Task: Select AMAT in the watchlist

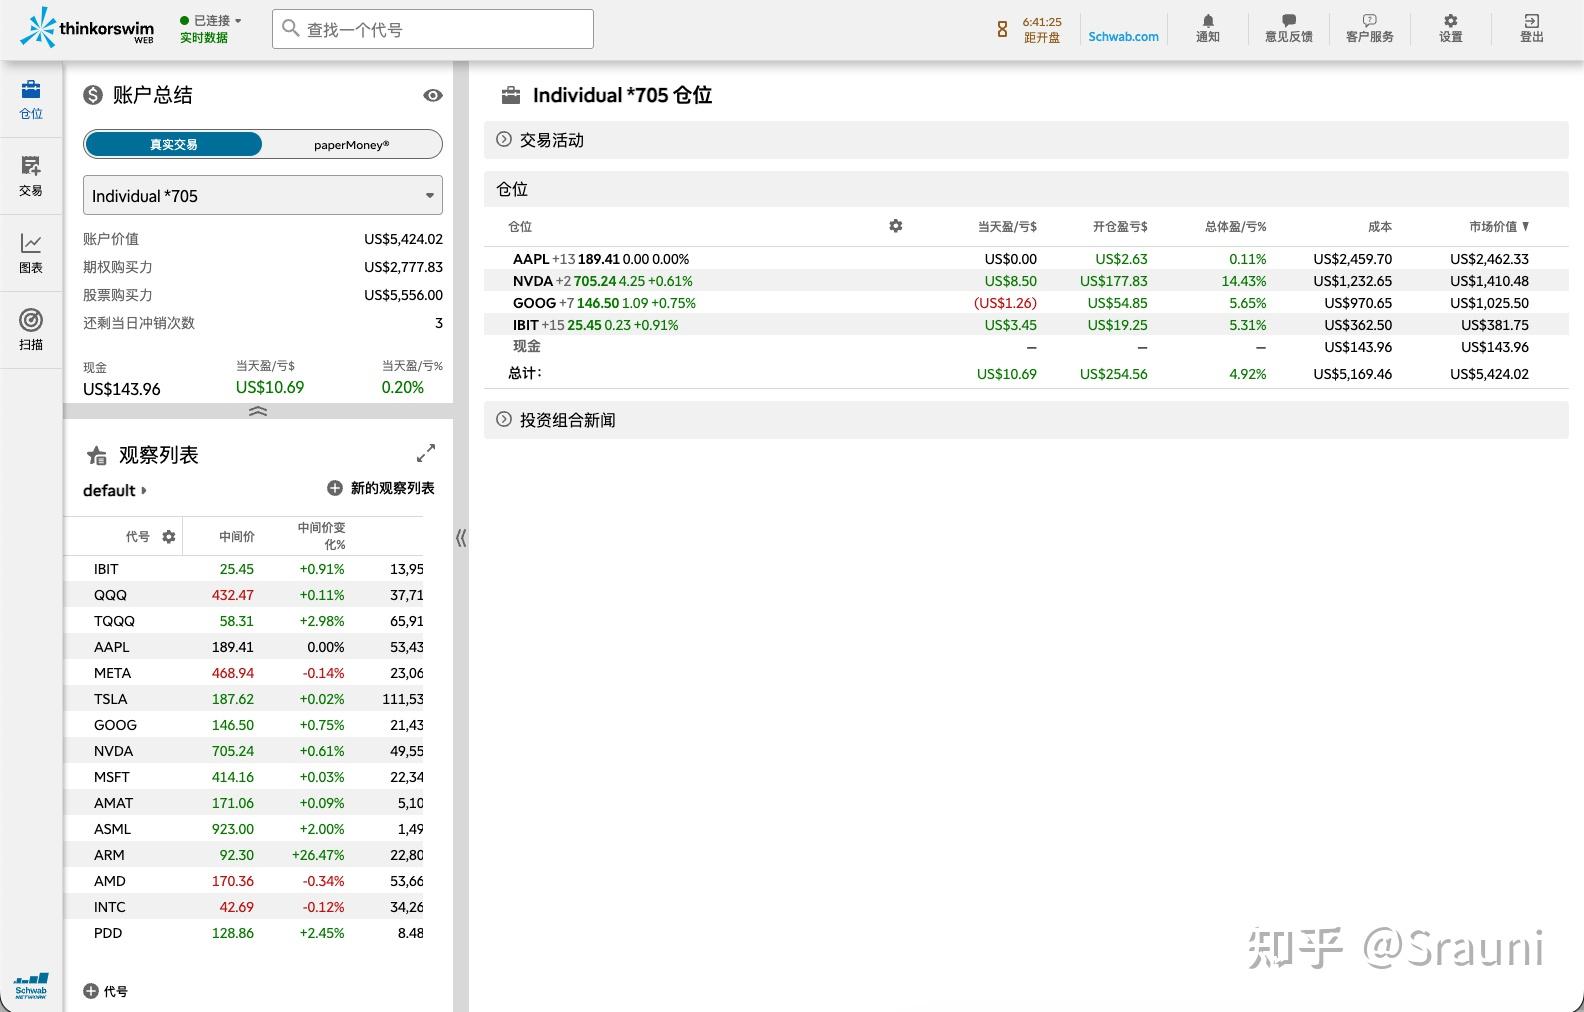Action: [x=244, y=803]
